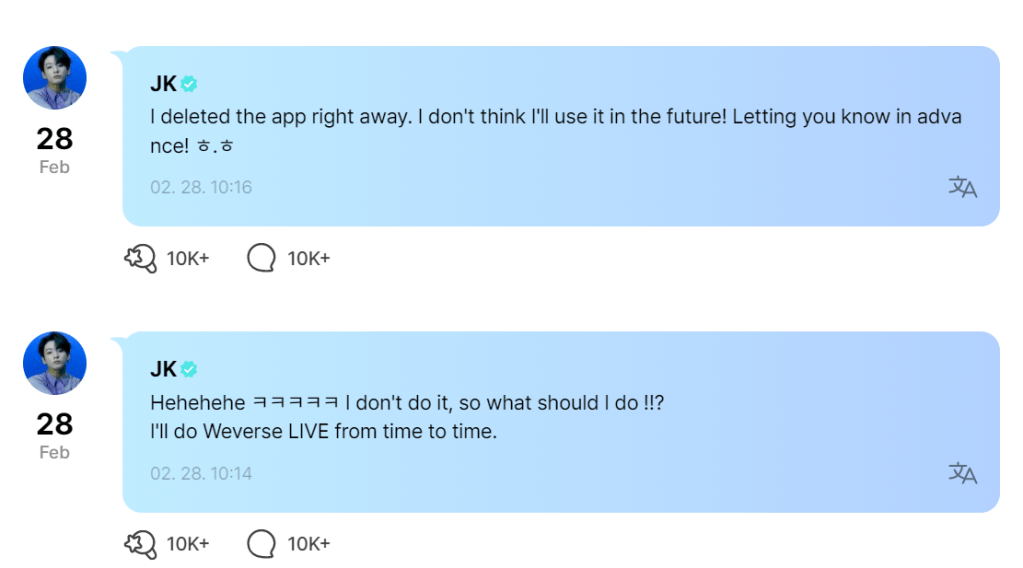The height and width of the screenshot is (568, 1023).
Task: Click verified badge on the 10:16 post
Action: [x=189, y=84]
